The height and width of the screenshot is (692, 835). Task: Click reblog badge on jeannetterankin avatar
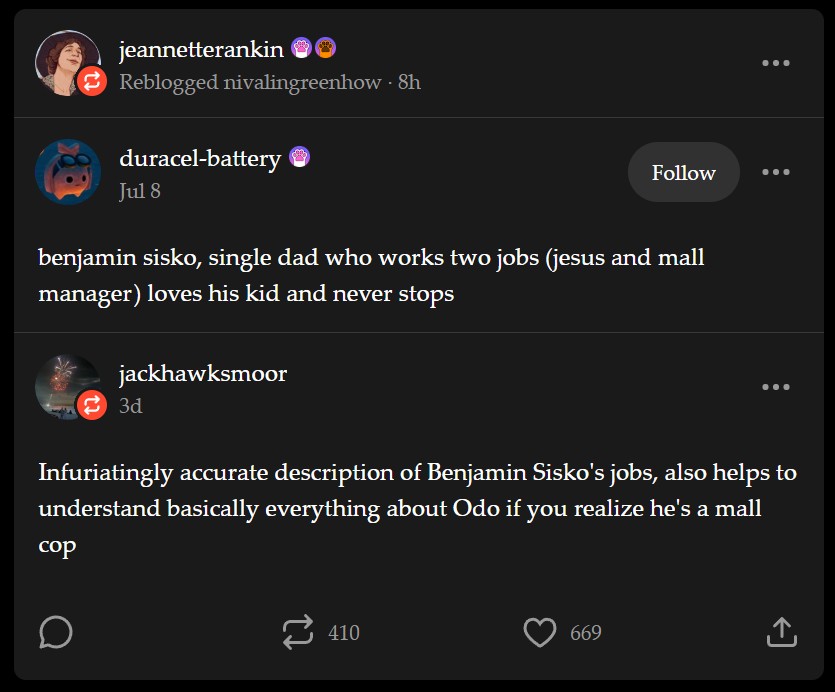92,80
